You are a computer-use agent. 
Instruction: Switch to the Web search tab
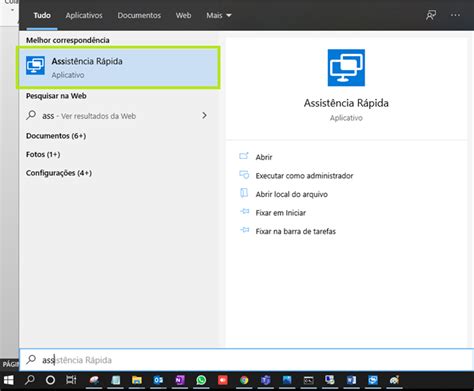coord(183,15)
